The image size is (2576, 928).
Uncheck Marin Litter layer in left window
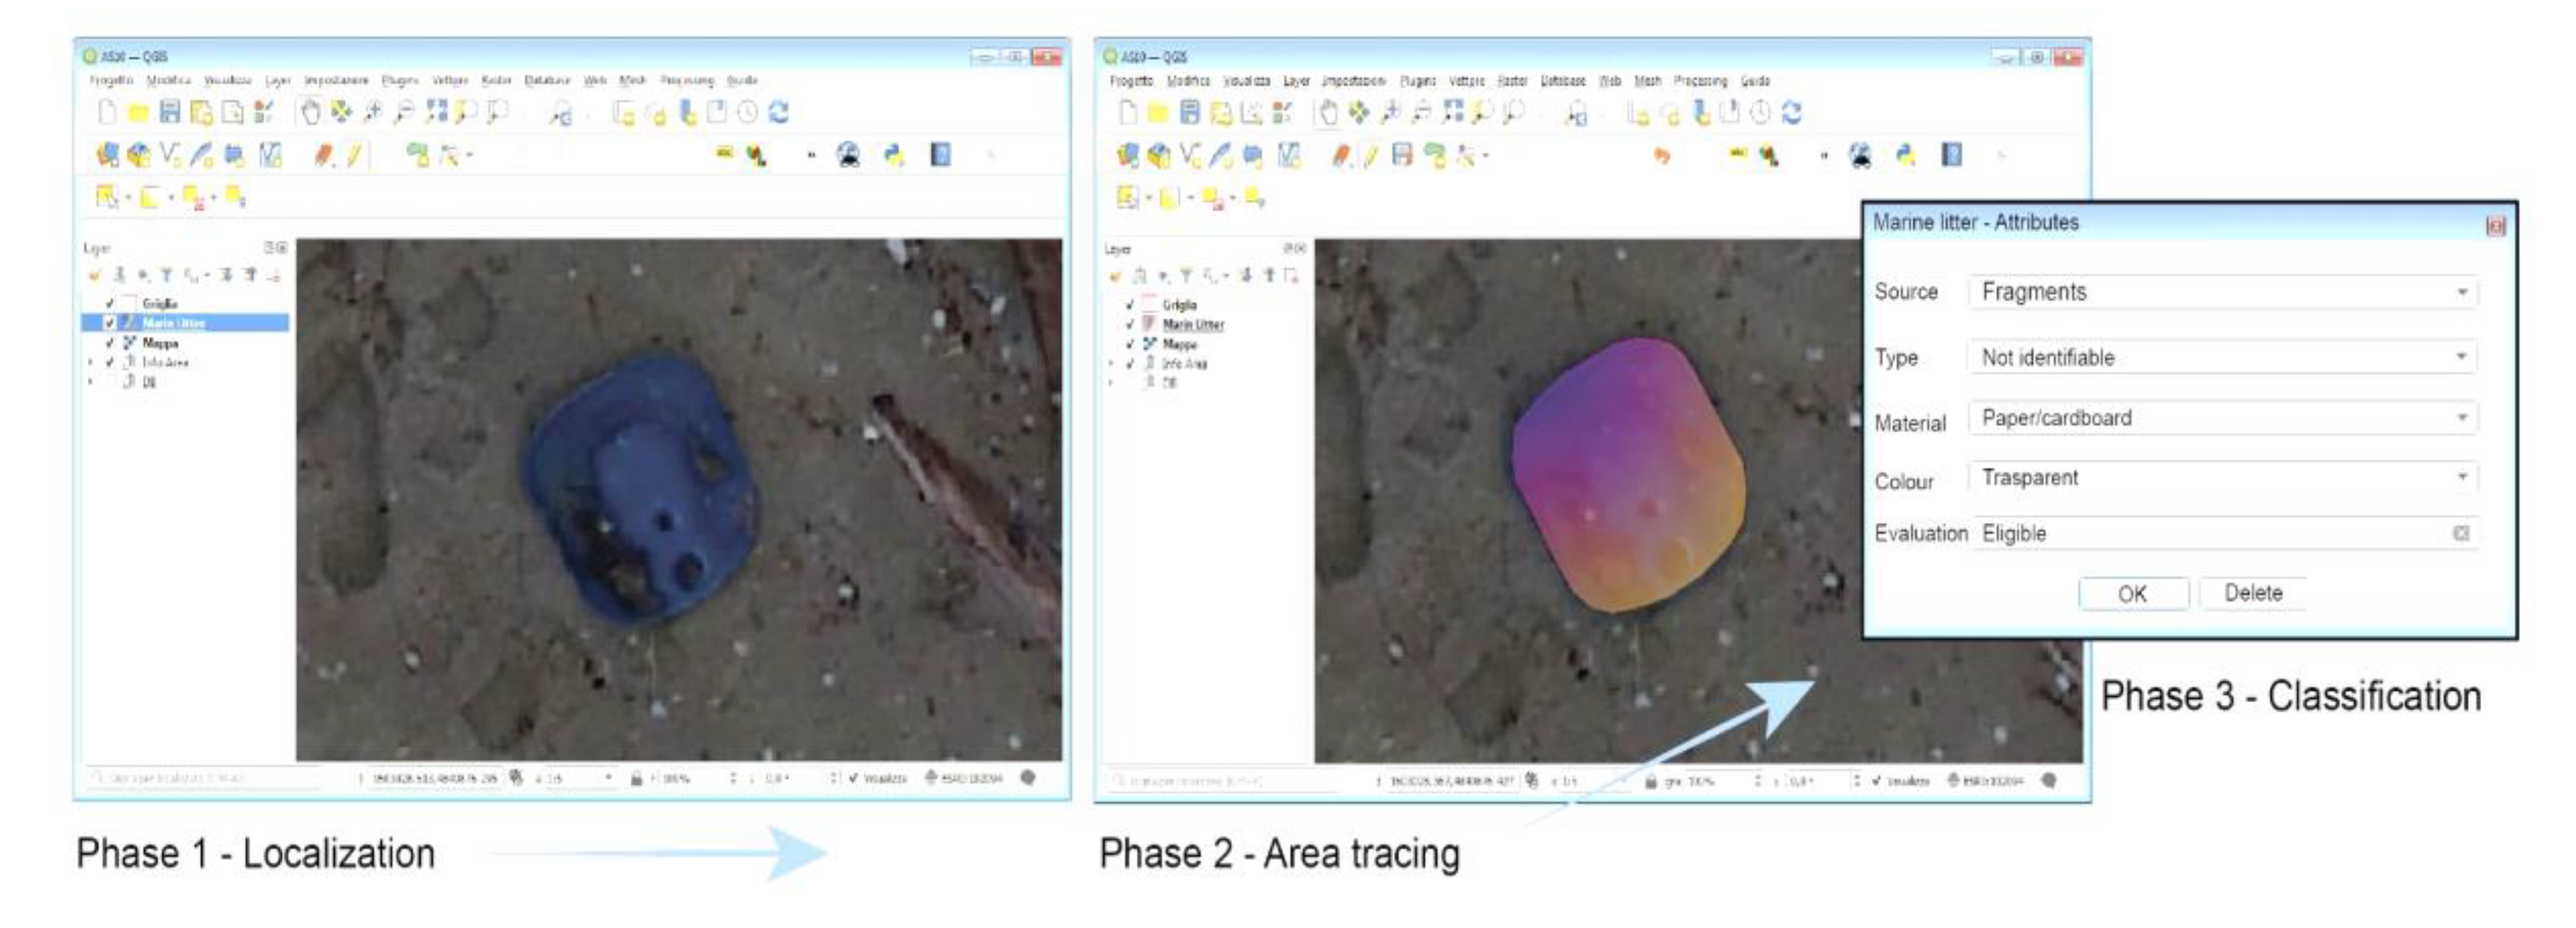[110, 323]
